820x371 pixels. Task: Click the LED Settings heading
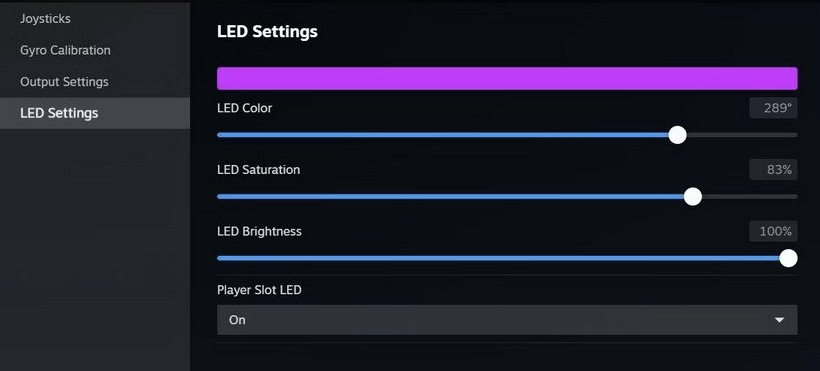267,31
